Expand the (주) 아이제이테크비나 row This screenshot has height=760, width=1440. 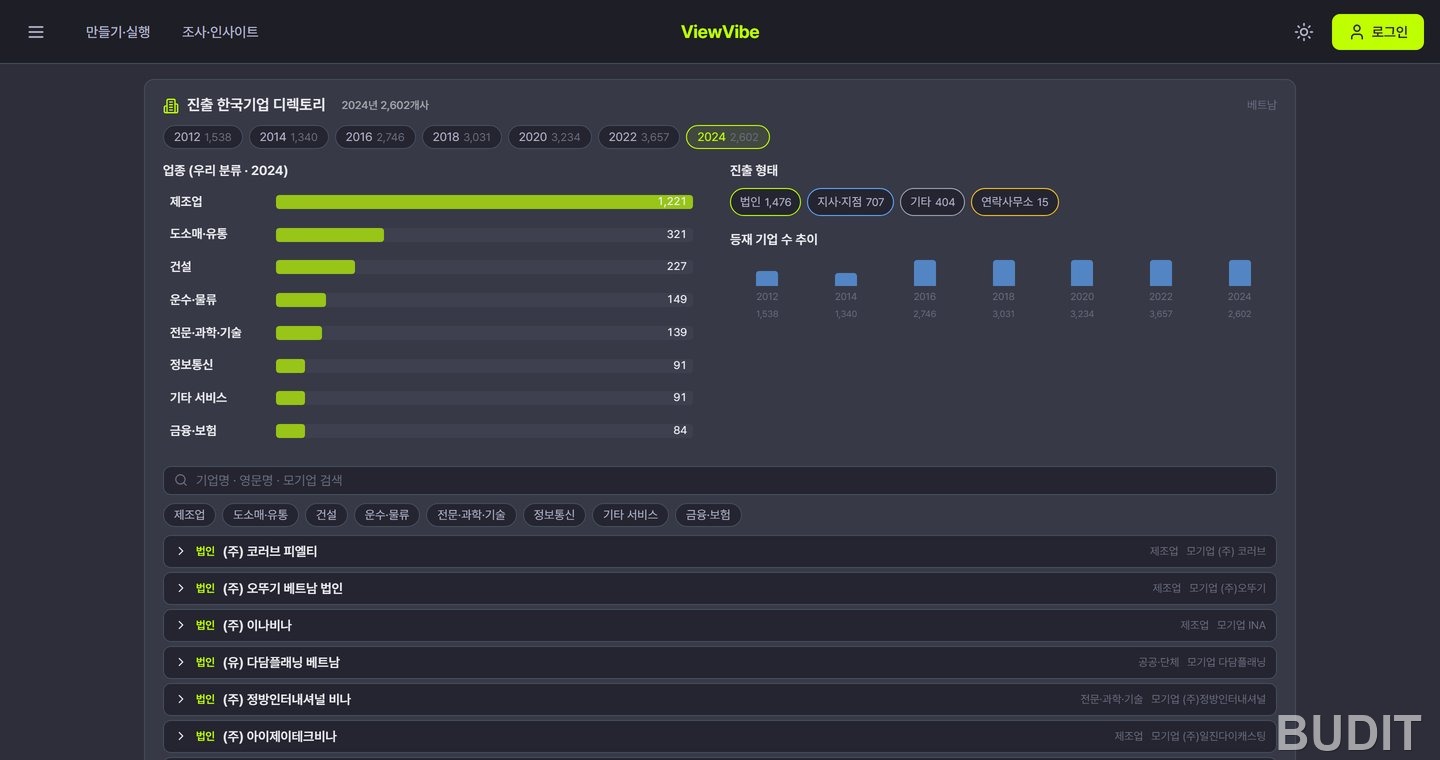tap(720, 736)
